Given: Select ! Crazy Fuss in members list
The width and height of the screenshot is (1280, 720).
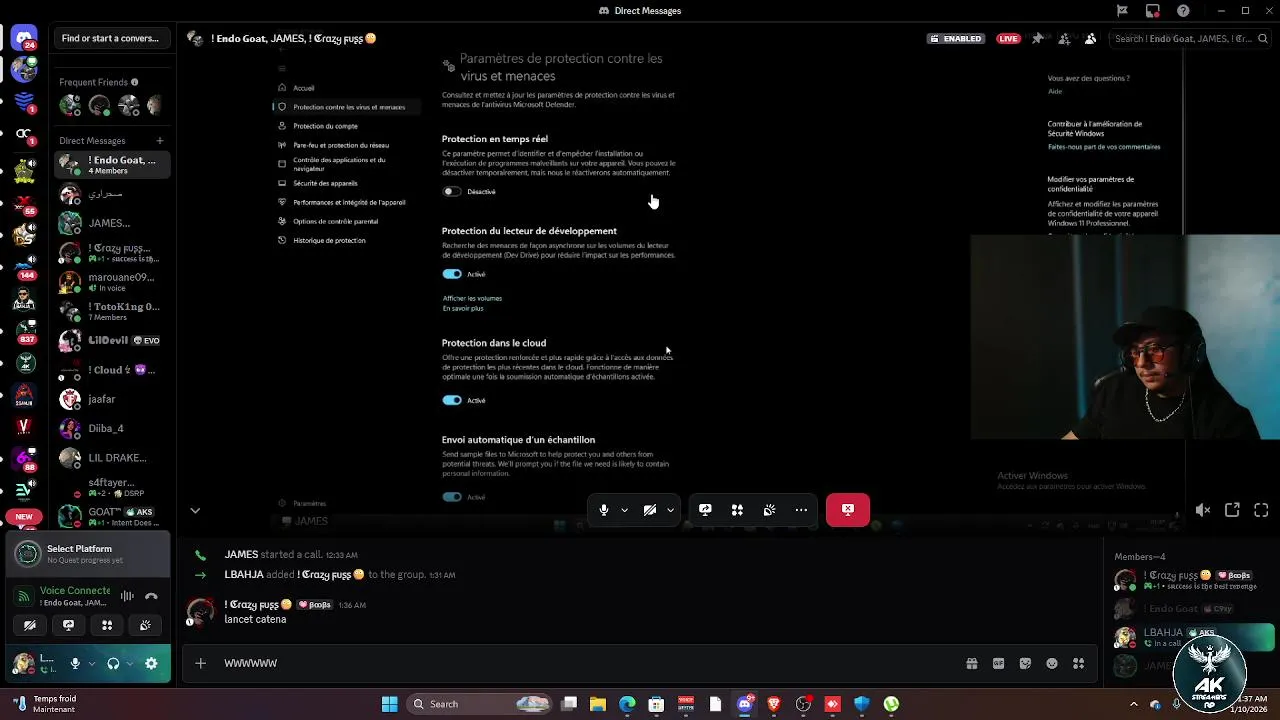Looking at the screenshot, I should coord(1192,580).
